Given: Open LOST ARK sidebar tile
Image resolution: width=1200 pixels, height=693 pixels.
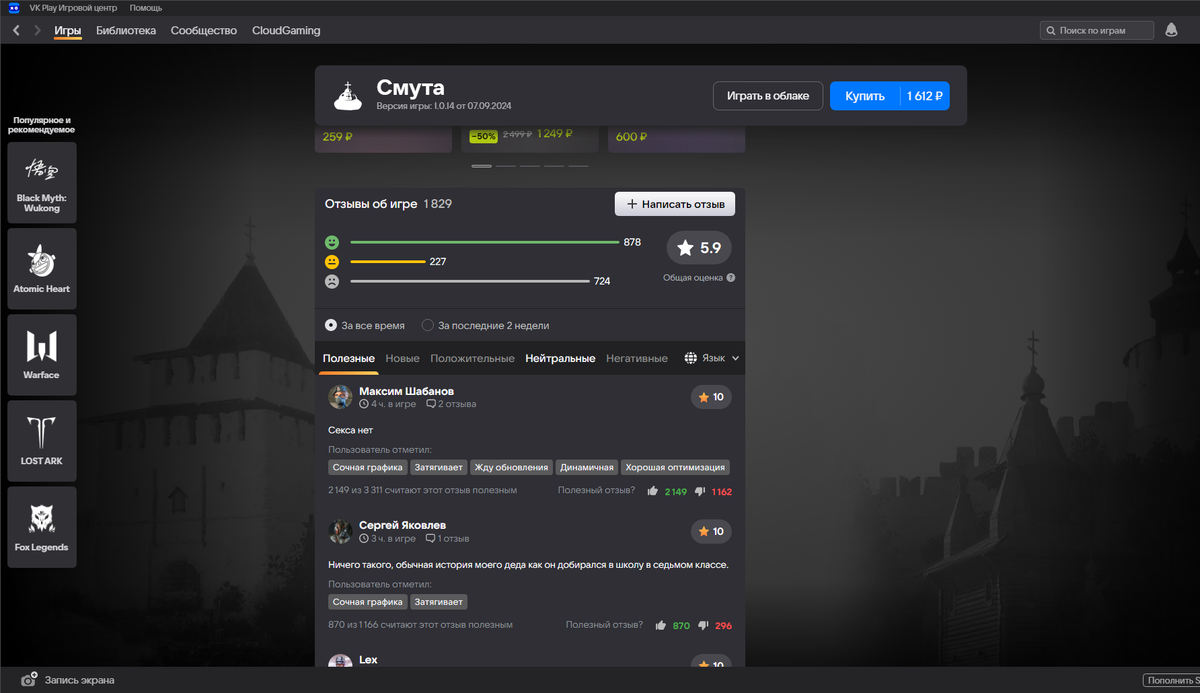Looking at the screenshot, I should (x=42, y=441).
